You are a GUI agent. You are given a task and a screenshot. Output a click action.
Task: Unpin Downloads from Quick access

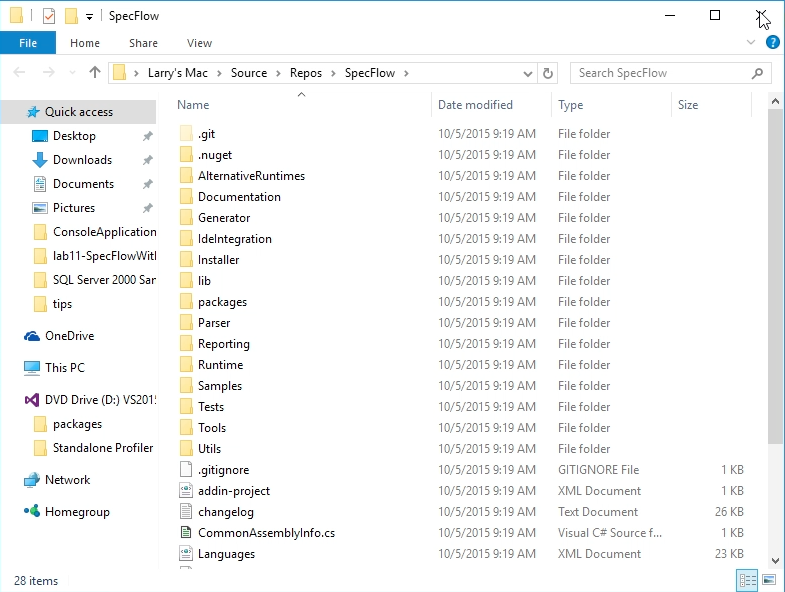[148, 160]
